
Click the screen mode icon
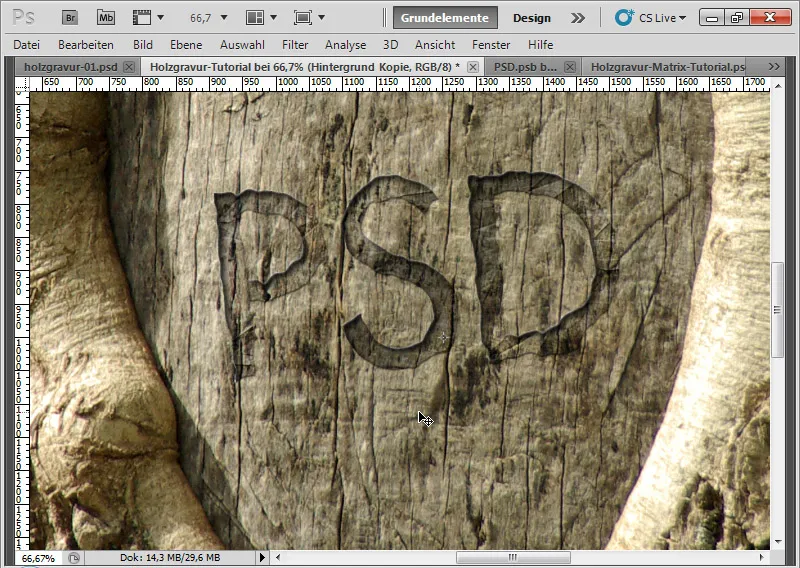click(303, 18)
